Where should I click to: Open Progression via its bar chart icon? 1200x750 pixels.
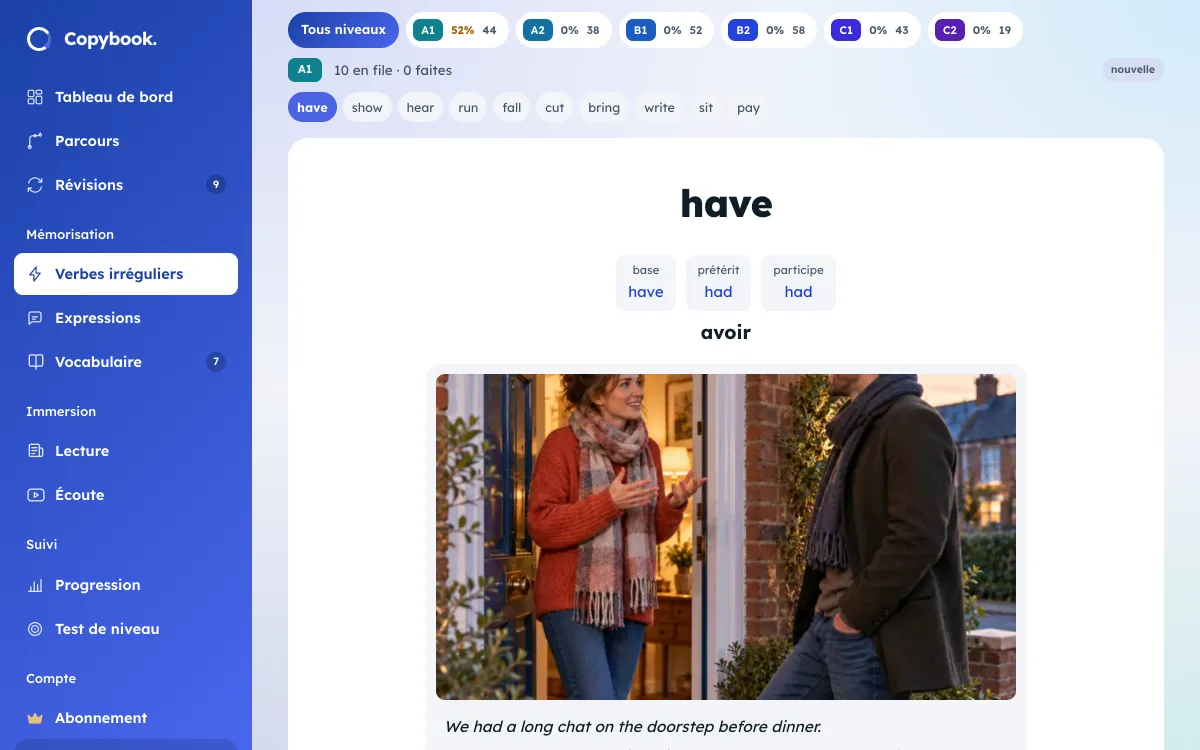click(x=35, y=585)
